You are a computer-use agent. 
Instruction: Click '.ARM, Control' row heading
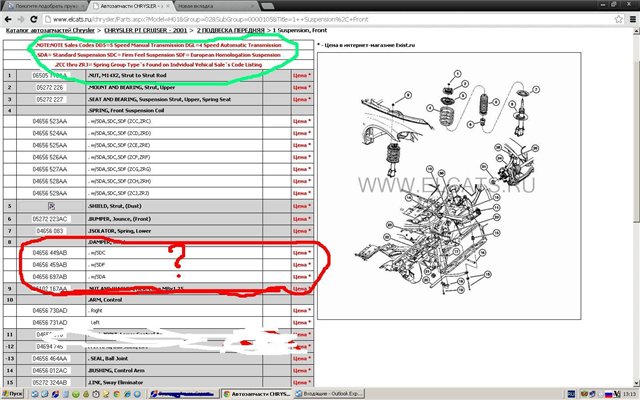(x=105, y=300)
